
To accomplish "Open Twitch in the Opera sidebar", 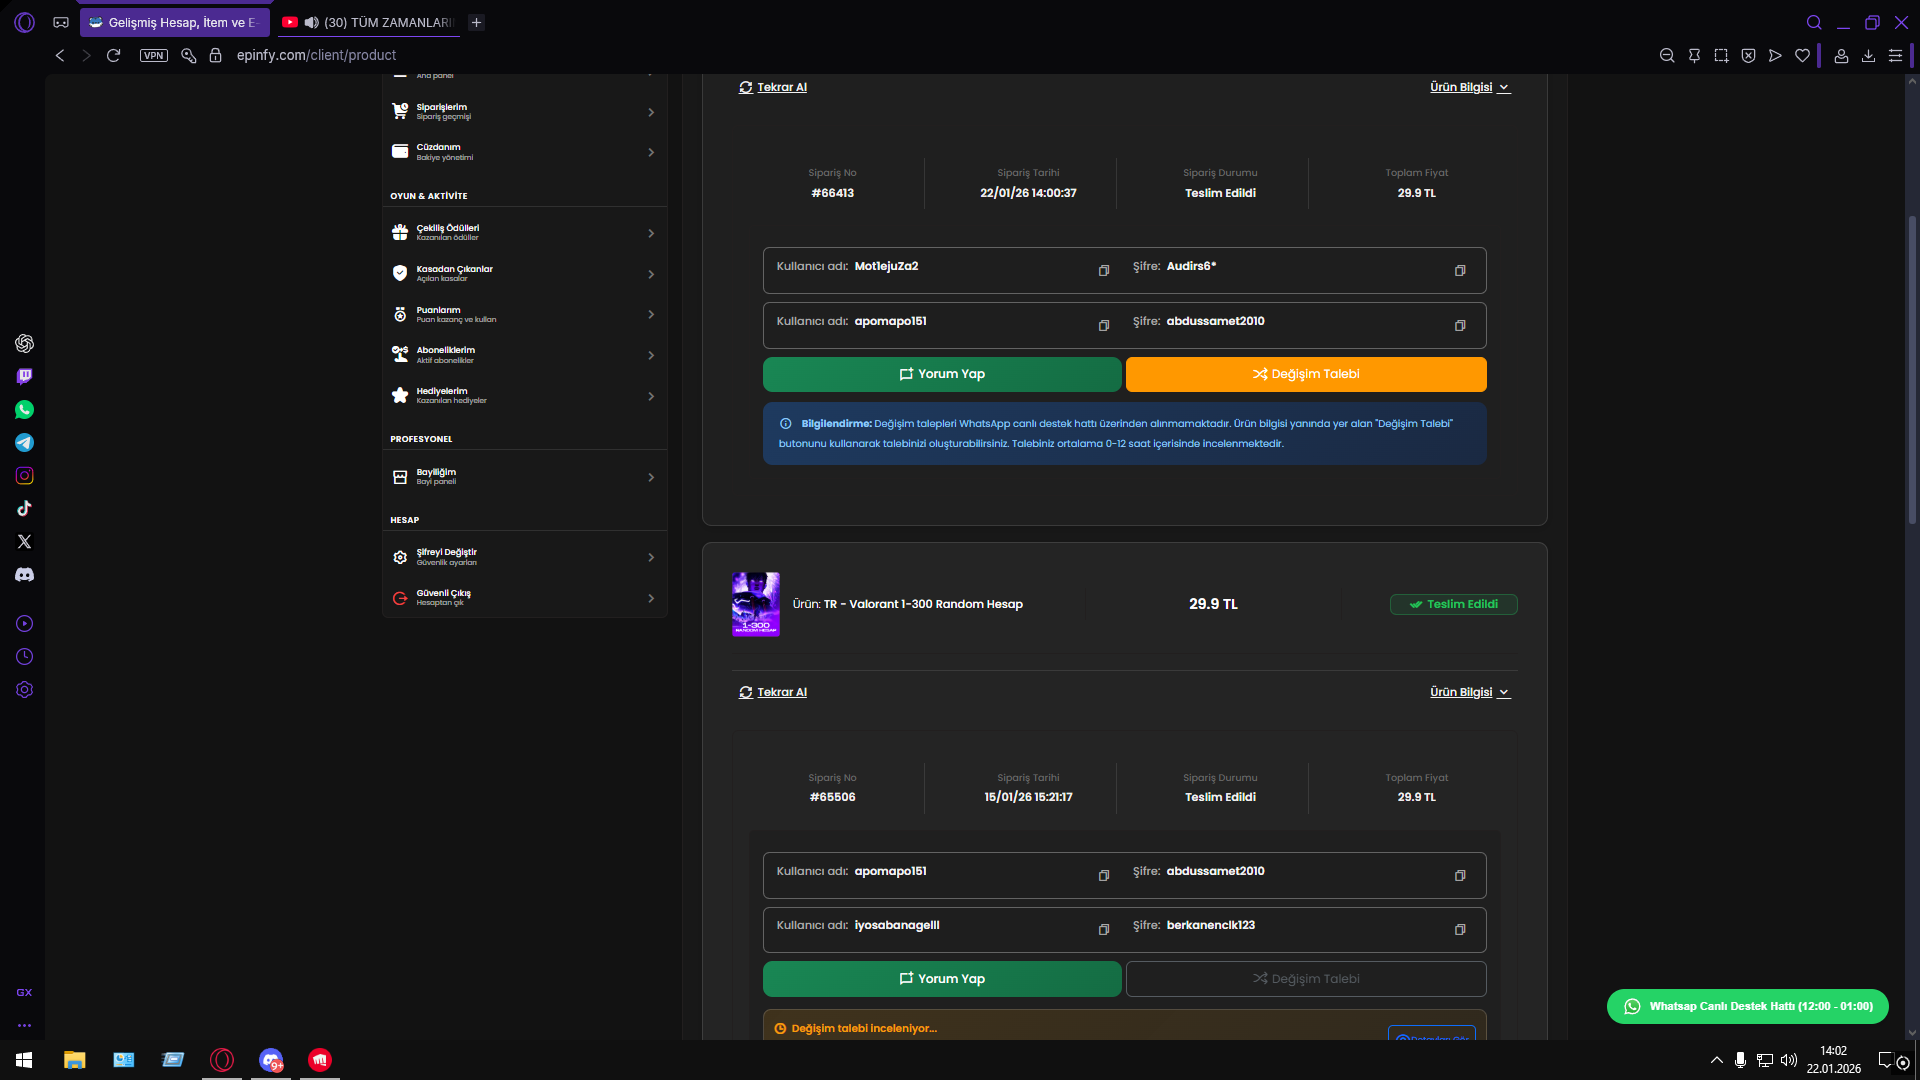I will tap(25, 377).
